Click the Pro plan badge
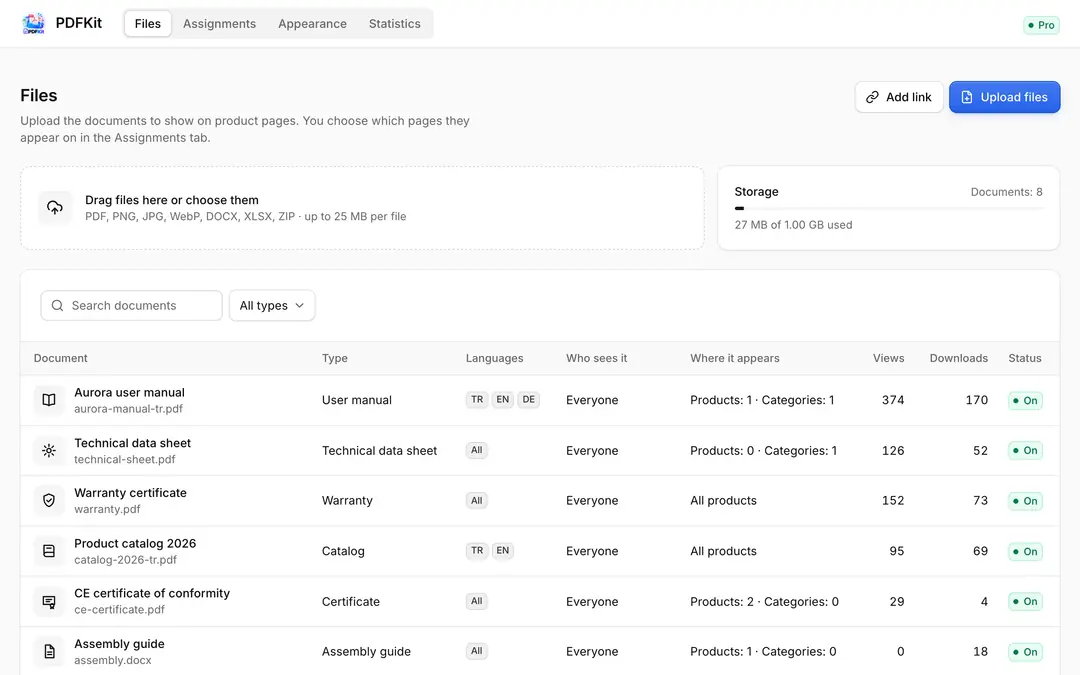Screen dimensions: 1080x675 pos(1041,25)
